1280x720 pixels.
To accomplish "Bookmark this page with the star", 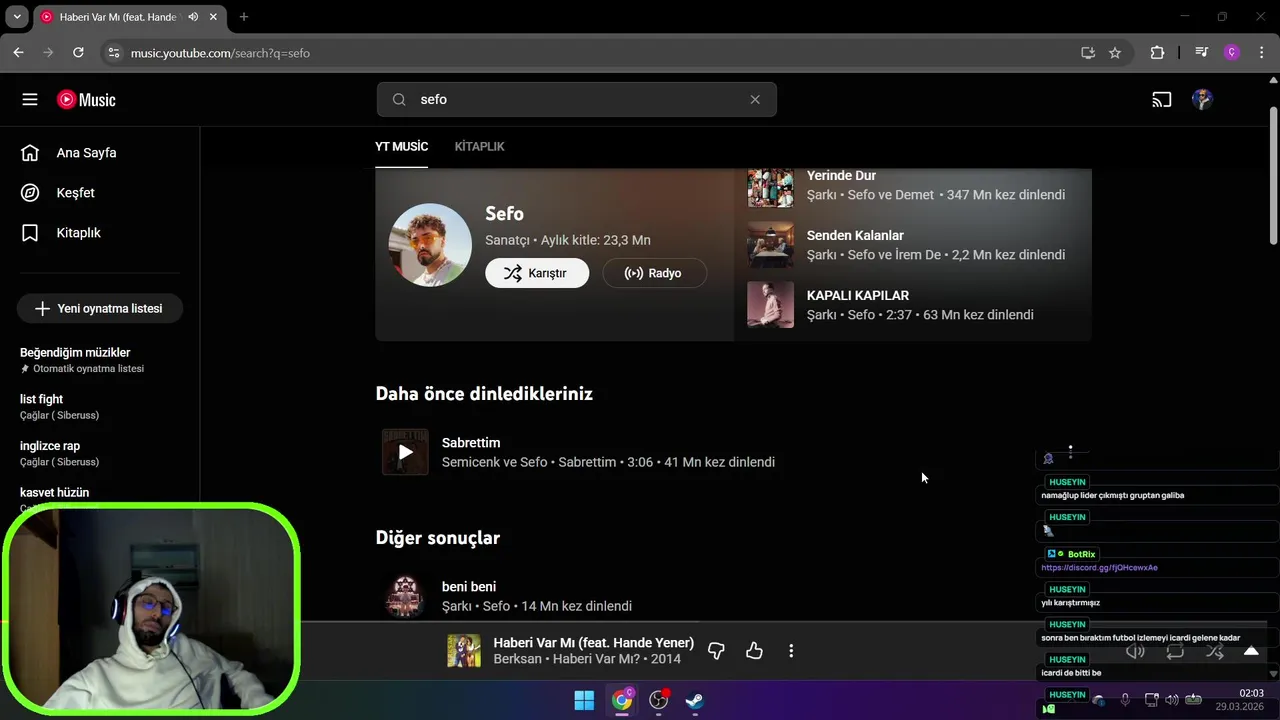I will coord(1115,53).
